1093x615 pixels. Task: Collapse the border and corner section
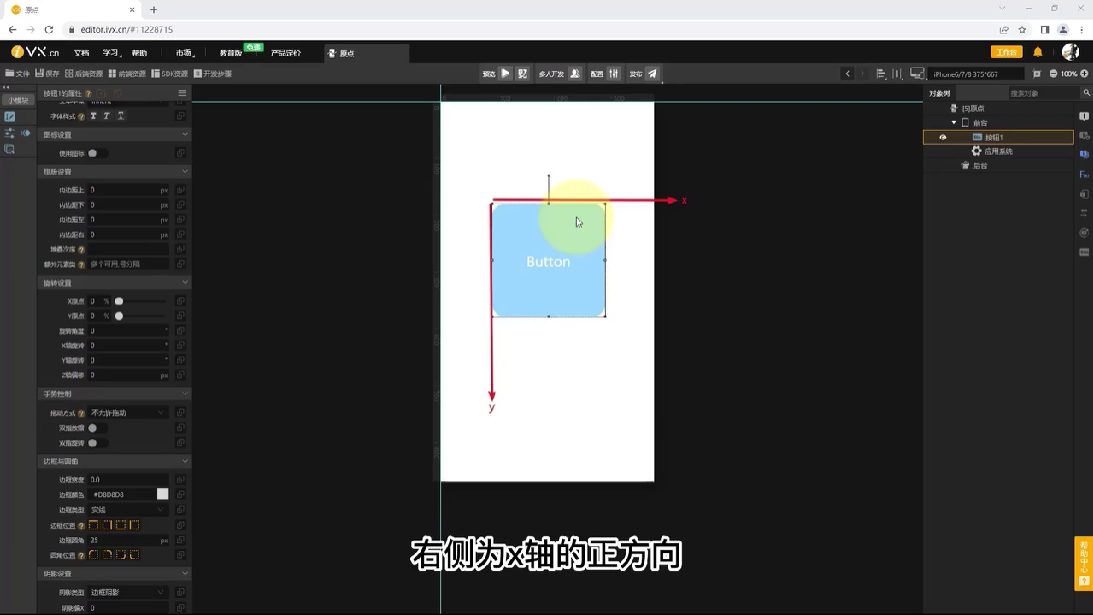pyautogui.click(x=184, y=462)
